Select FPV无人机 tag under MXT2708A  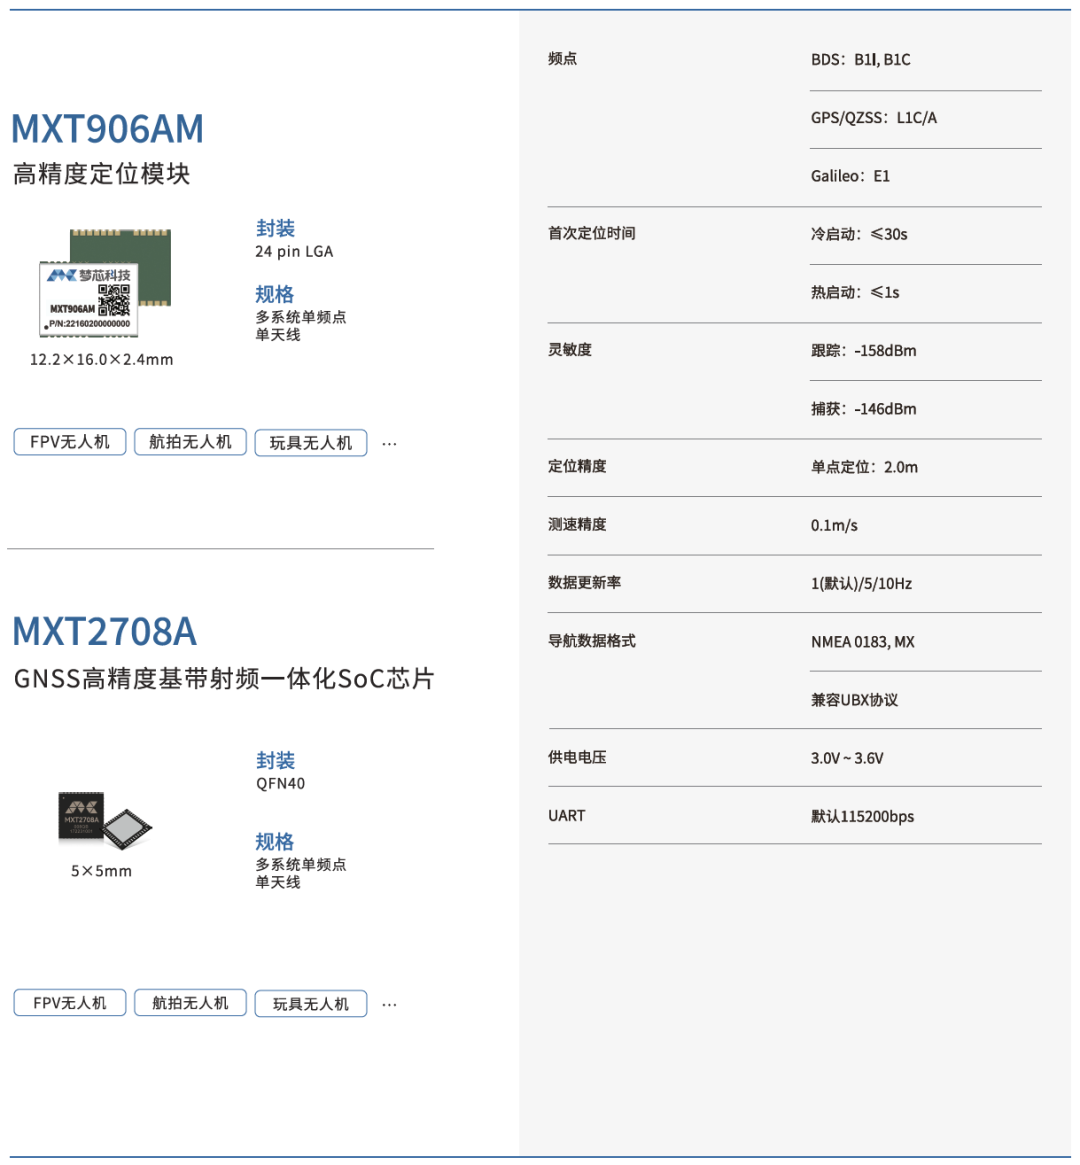(x=70, y=1003)
